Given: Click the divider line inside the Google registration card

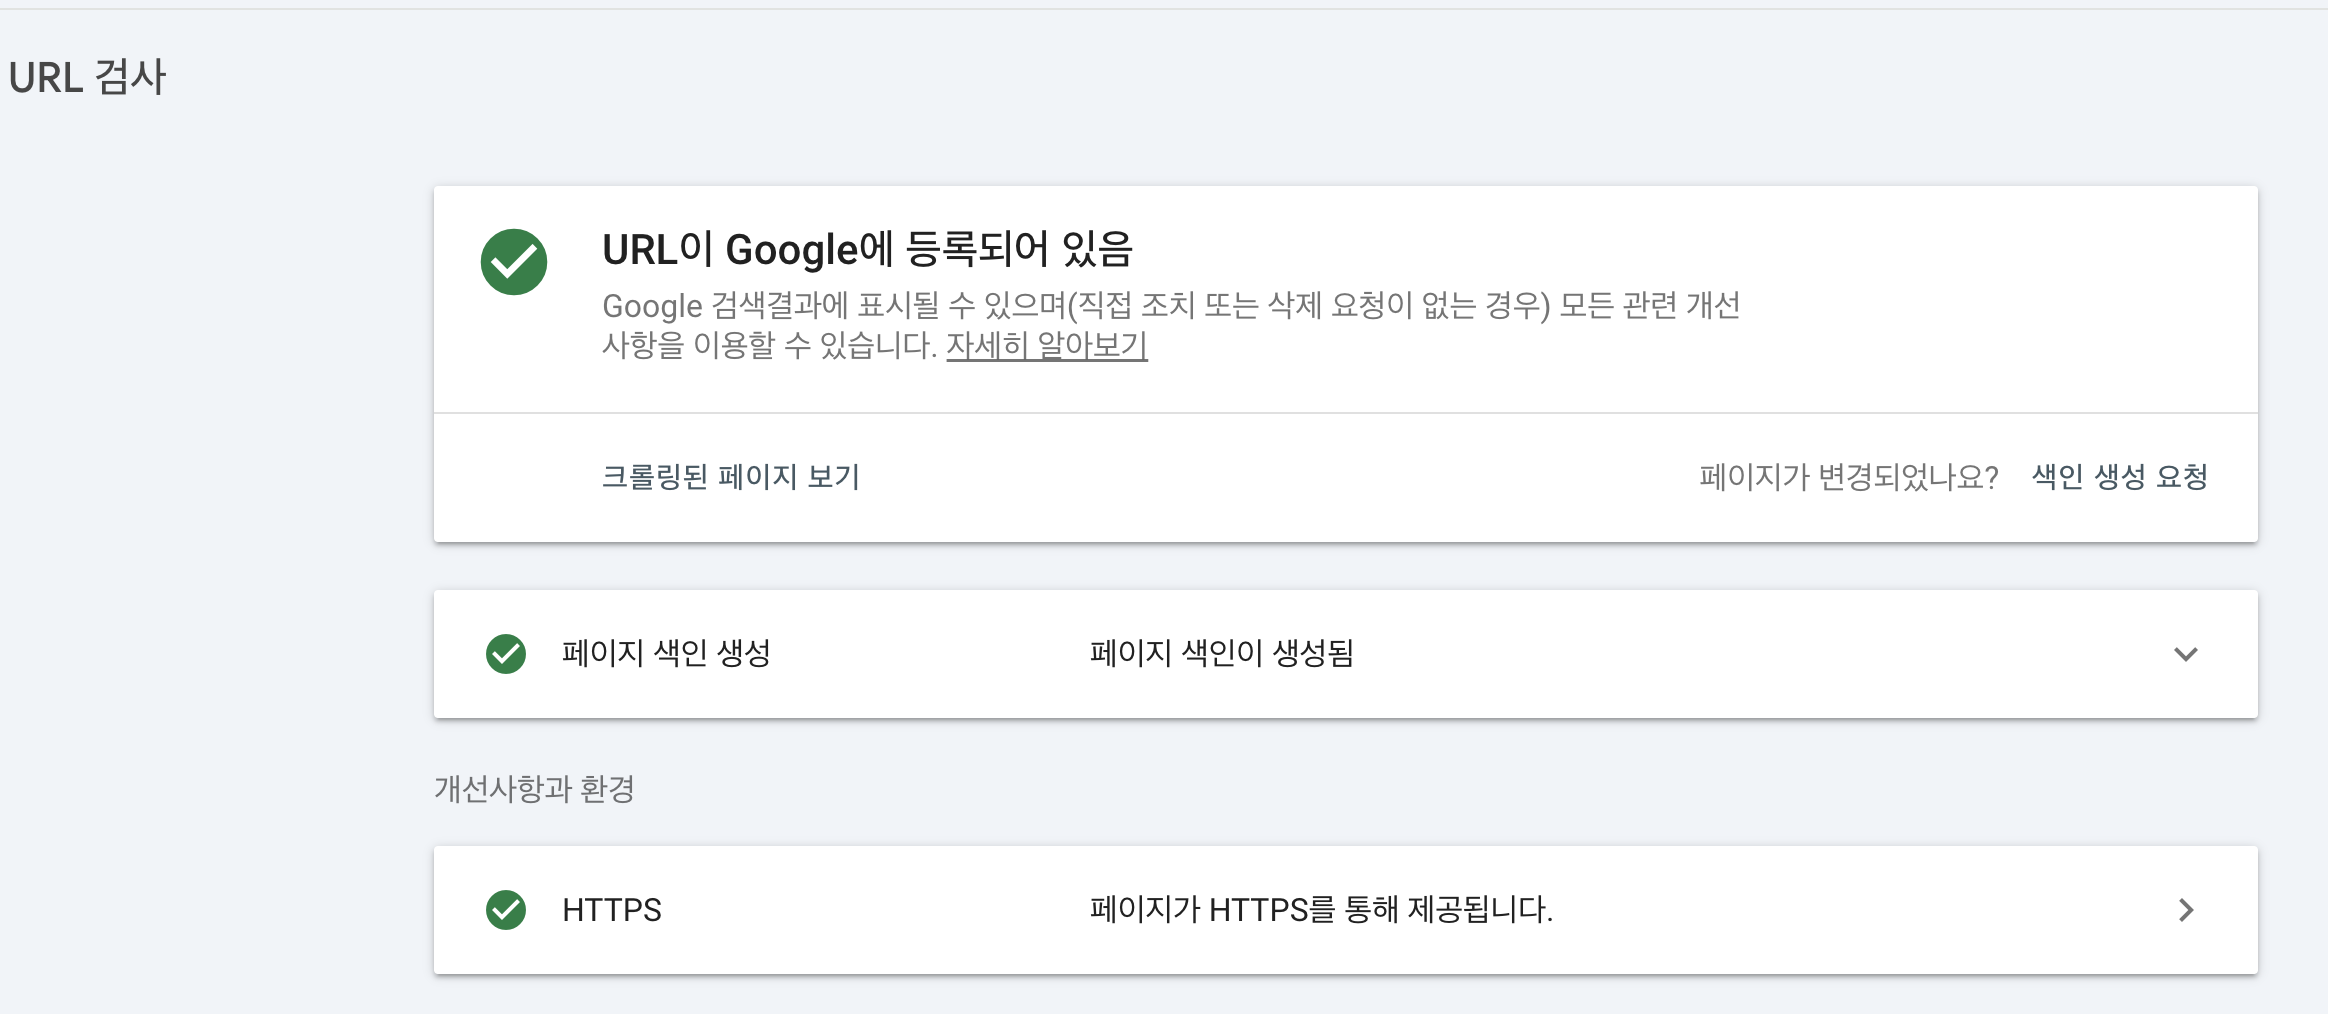Looking at the screenshot, I should pos(1345,413).
